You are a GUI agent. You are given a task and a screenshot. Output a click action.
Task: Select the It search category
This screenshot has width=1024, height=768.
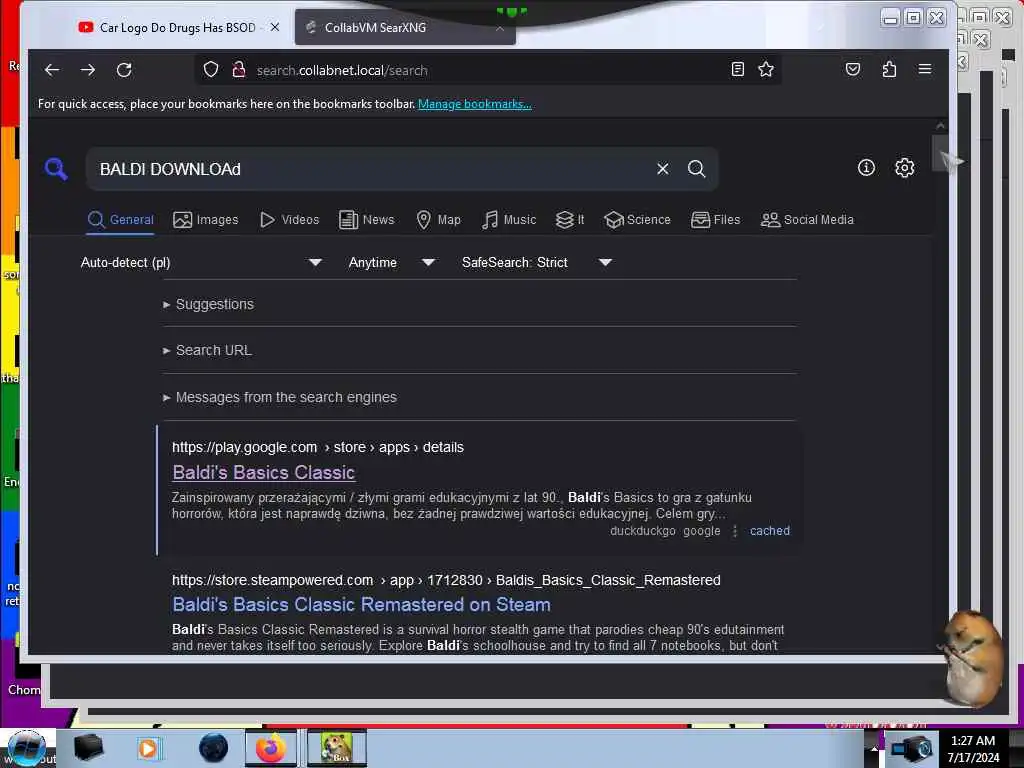tap(569, 220)
